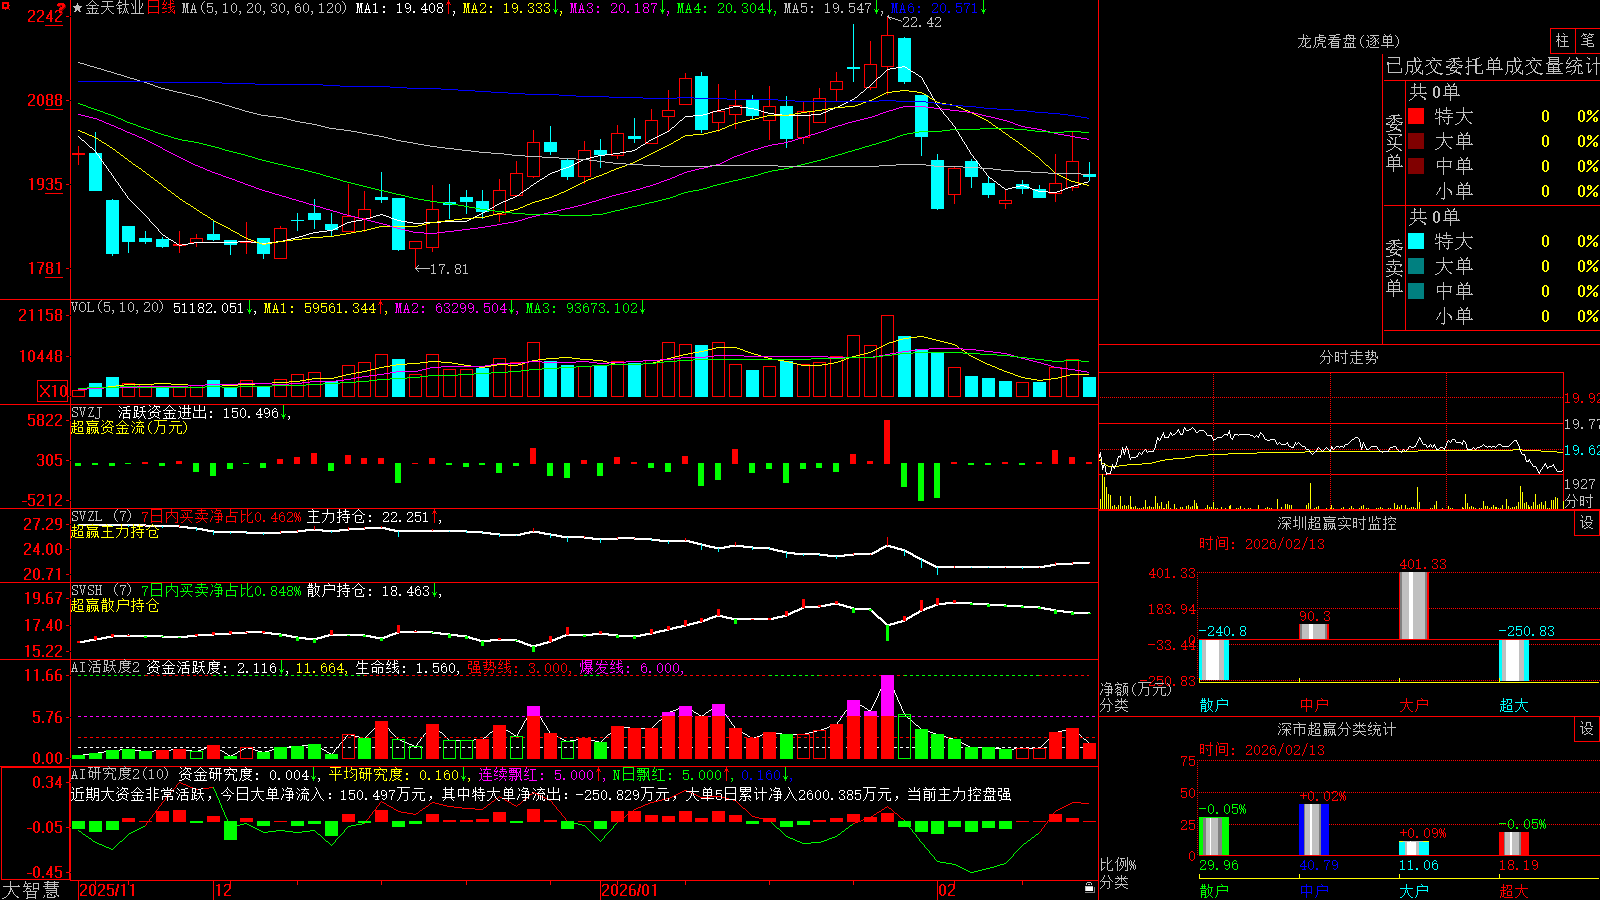Open 设 settings for 深圳超赢实时监控
Image resolution: width=1600 pixels, height=900 pixels.
coord(1587,523)
